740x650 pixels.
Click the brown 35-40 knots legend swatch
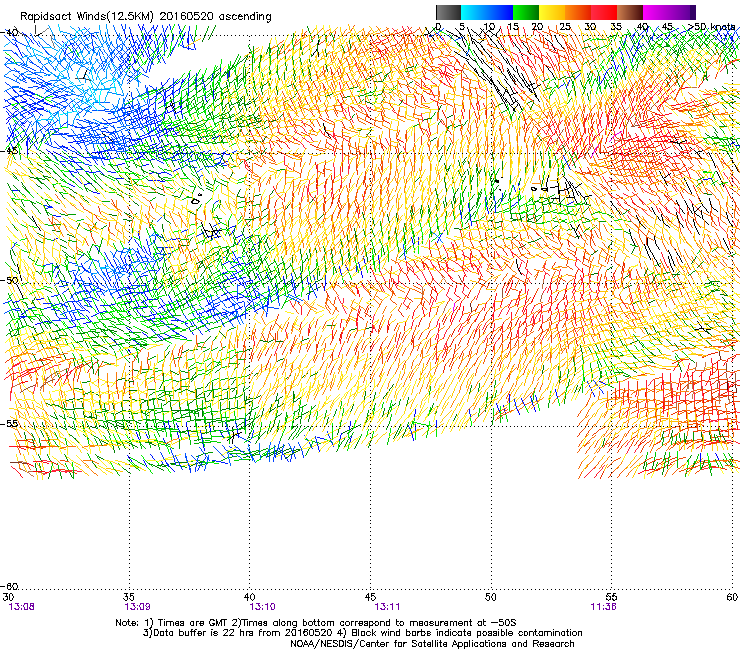630,12
